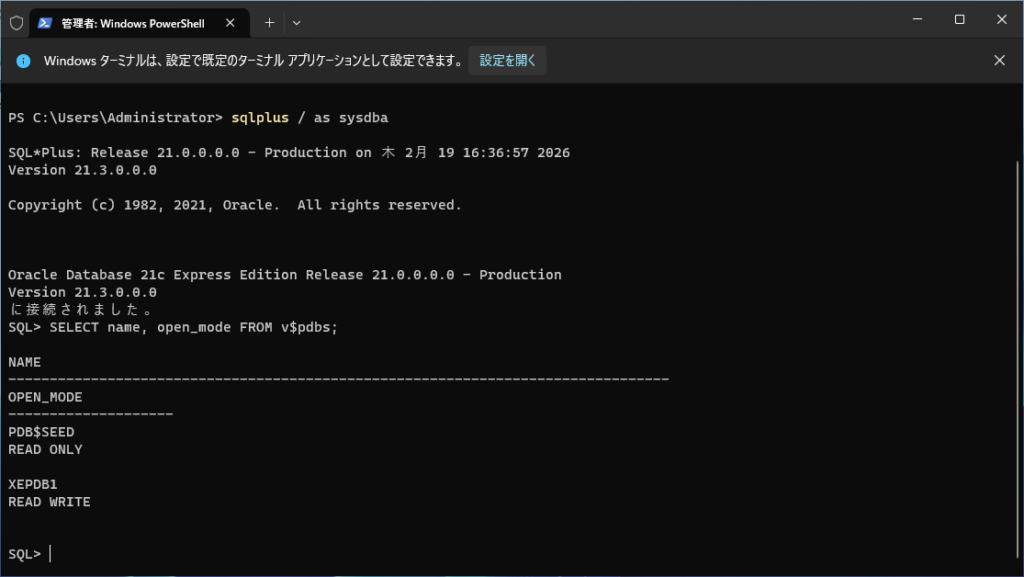Screen dimensions: 1024x577
Task: Click the PDB$SEED entry in query results
Action: [x=41, y=432]
